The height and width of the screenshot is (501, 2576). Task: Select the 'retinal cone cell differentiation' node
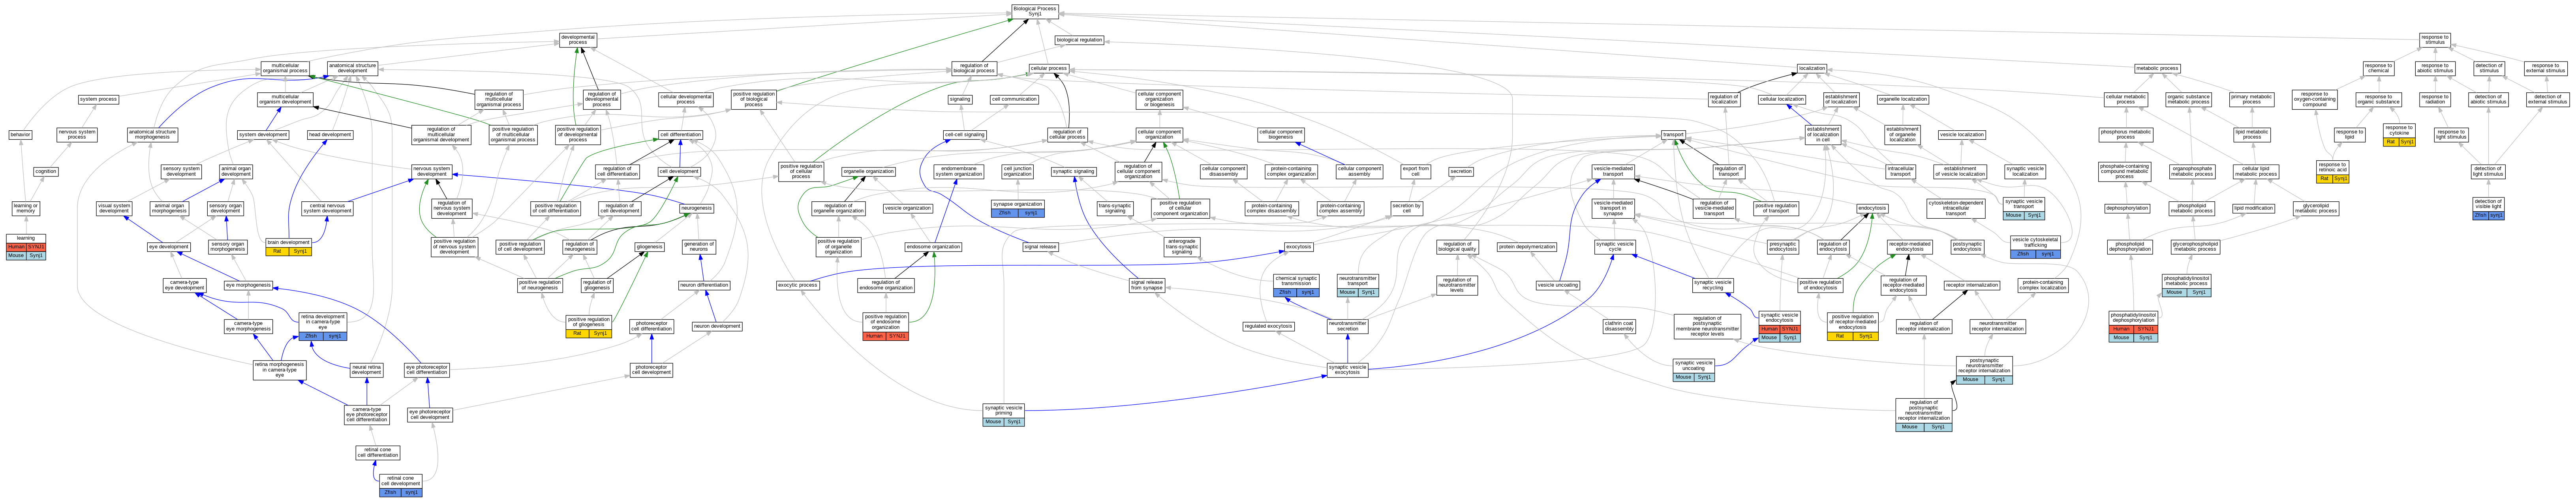[x=378, y=453]
